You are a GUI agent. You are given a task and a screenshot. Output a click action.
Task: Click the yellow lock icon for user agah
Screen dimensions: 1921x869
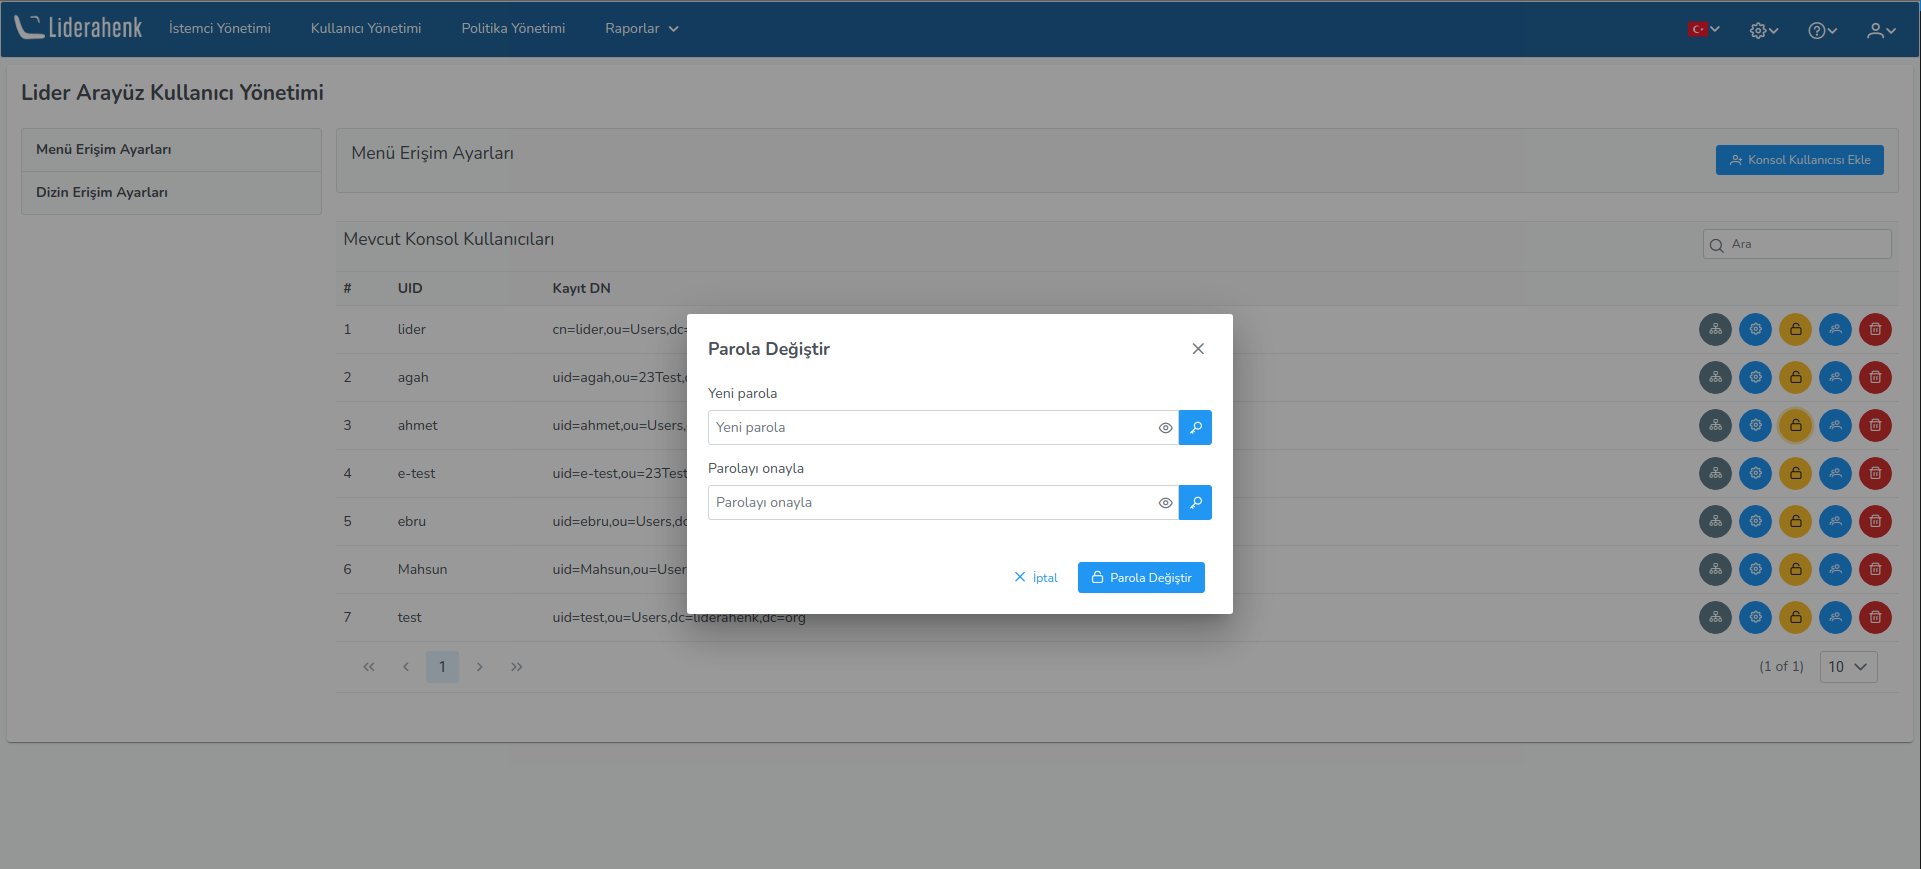pos(1795,377)
